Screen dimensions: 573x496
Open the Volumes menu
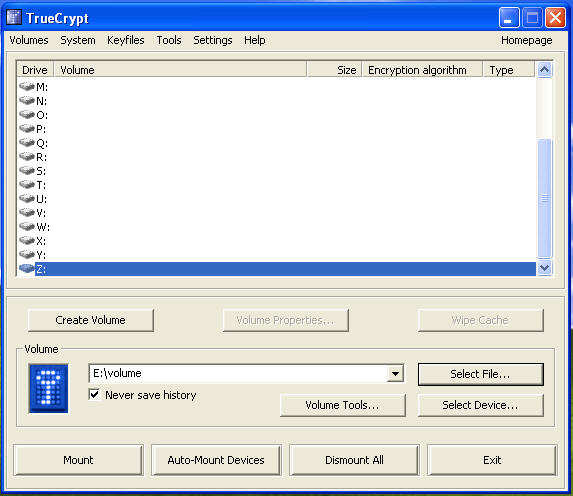point(29,40)
